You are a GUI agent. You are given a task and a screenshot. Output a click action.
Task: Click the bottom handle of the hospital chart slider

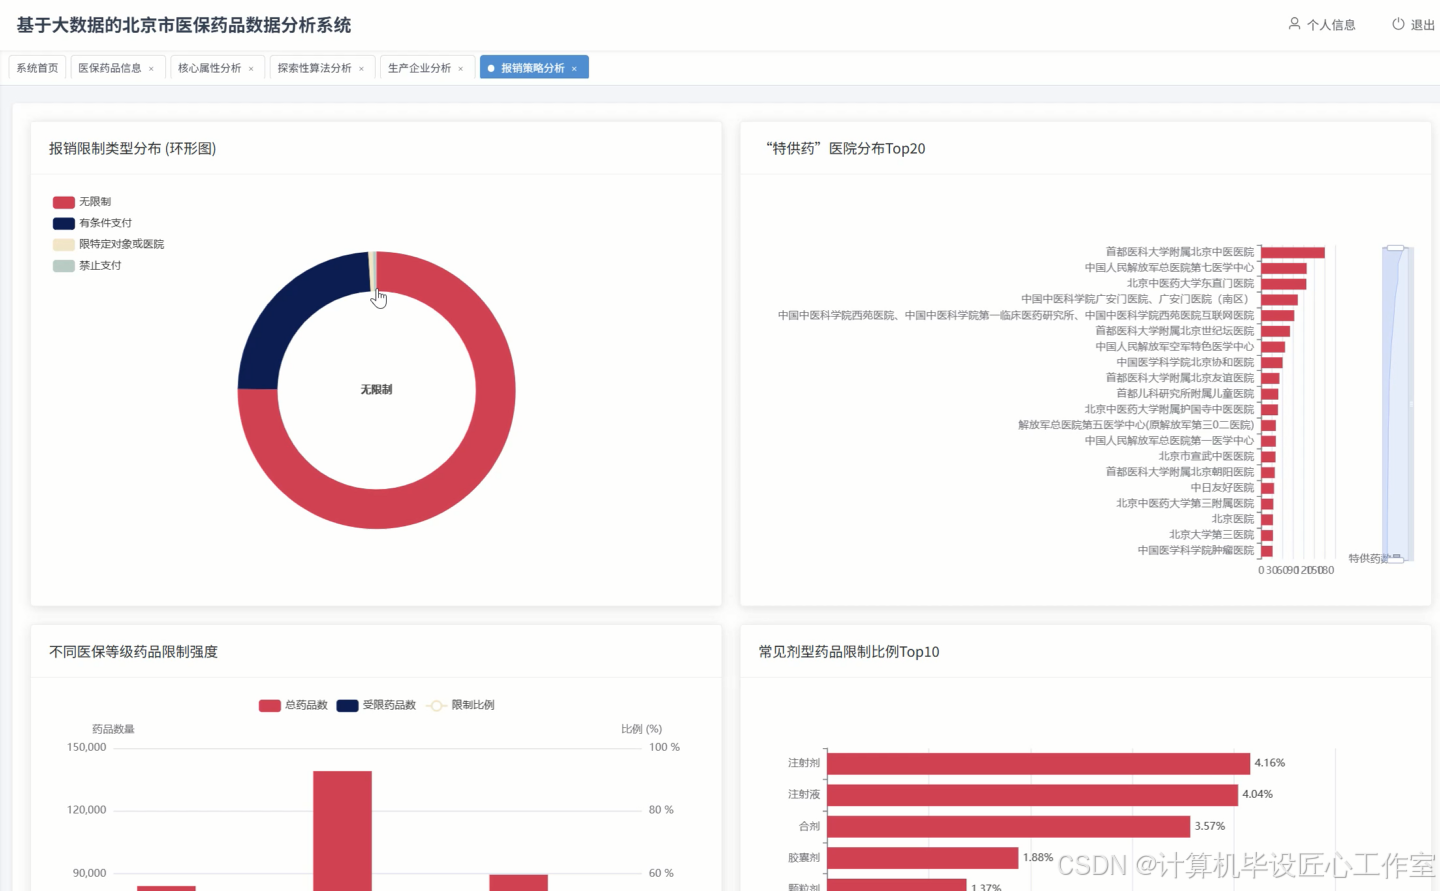point(1396,559)
